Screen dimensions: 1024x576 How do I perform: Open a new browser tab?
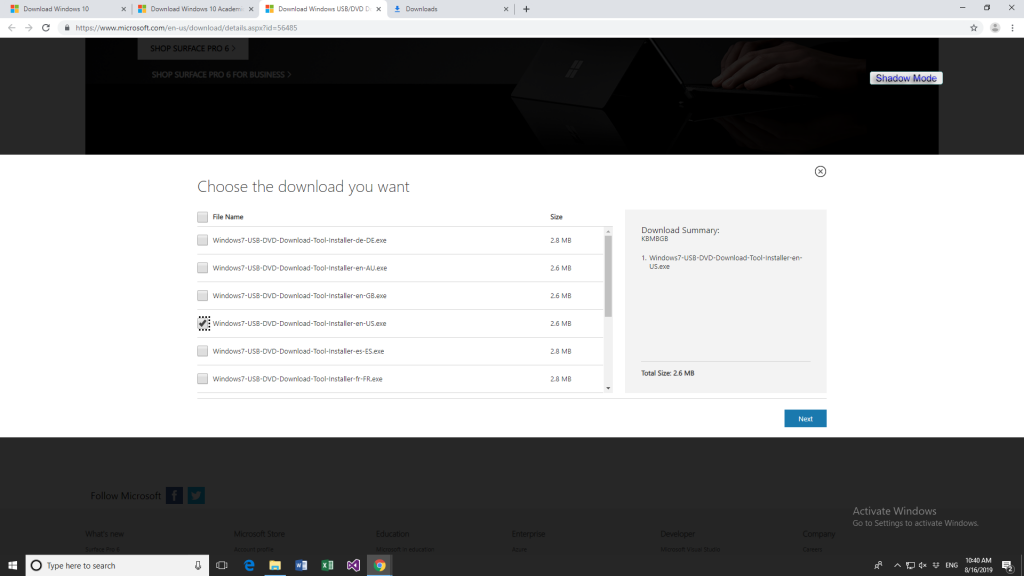526,9
